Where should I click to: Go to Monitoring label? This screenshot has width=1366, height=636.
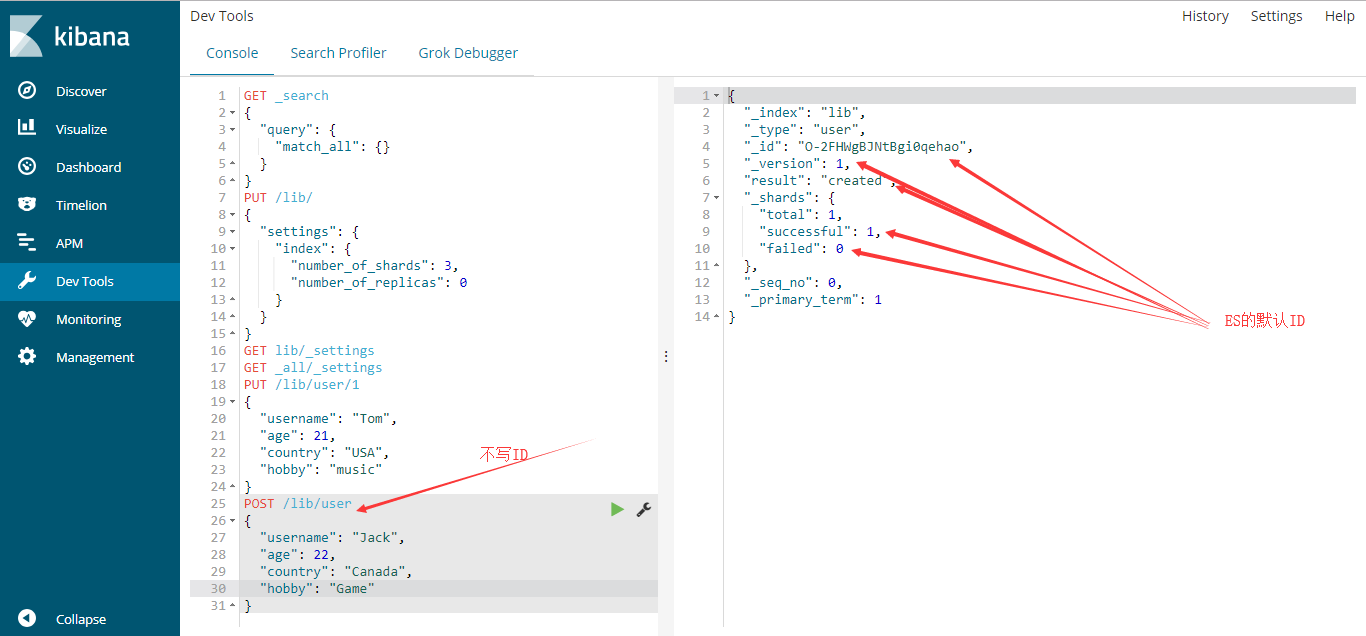tap(88, 319)
